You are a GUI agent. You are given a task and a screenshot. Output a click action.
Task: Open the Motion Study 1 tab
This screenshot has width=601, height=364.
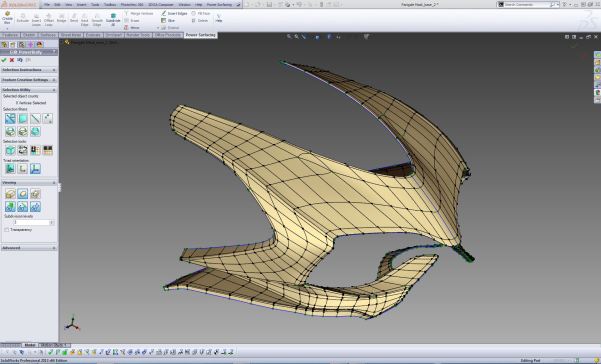[54, 345]
